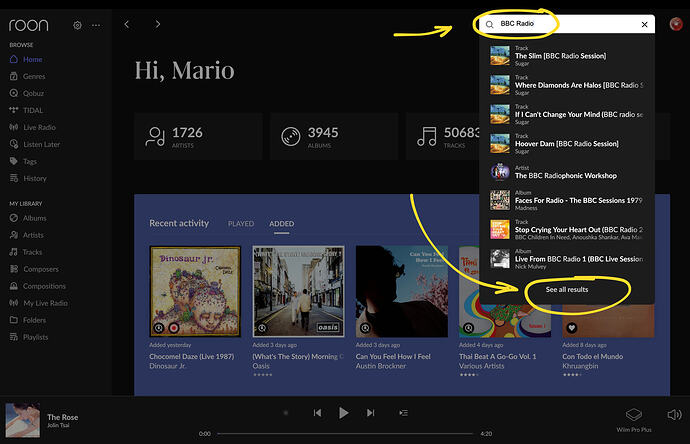Click the heart icon on Con Todo el Mundo
Image resolution: width=690 pixels, height=444 pixels.
point(572,328)
